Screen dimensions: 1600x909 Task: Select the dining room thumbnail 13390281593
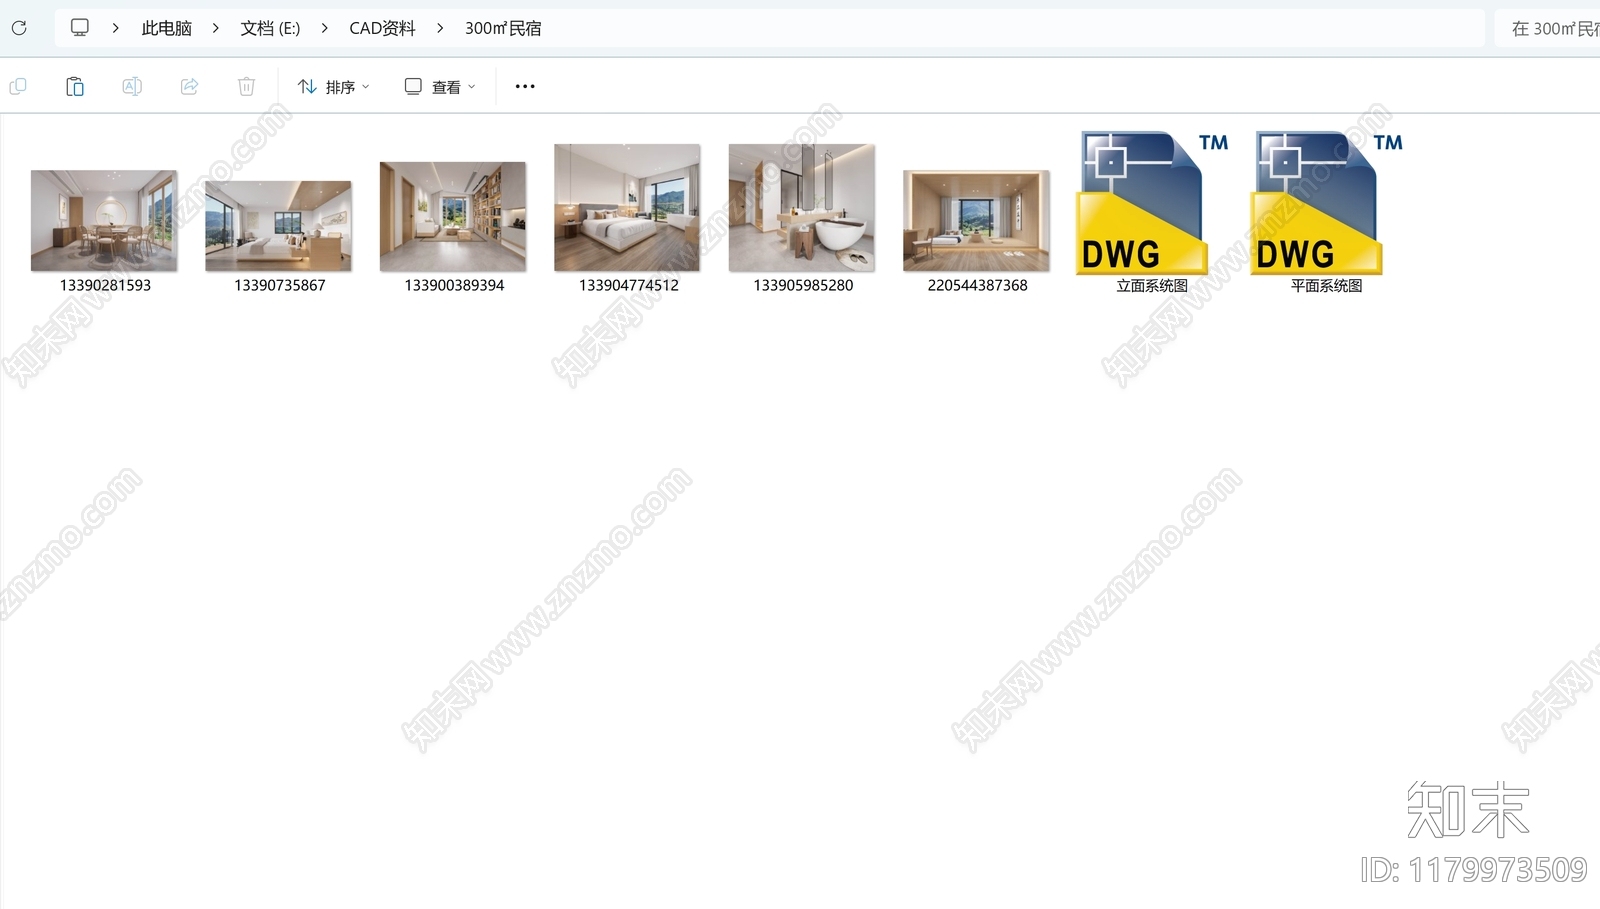[x=104, y=221]
